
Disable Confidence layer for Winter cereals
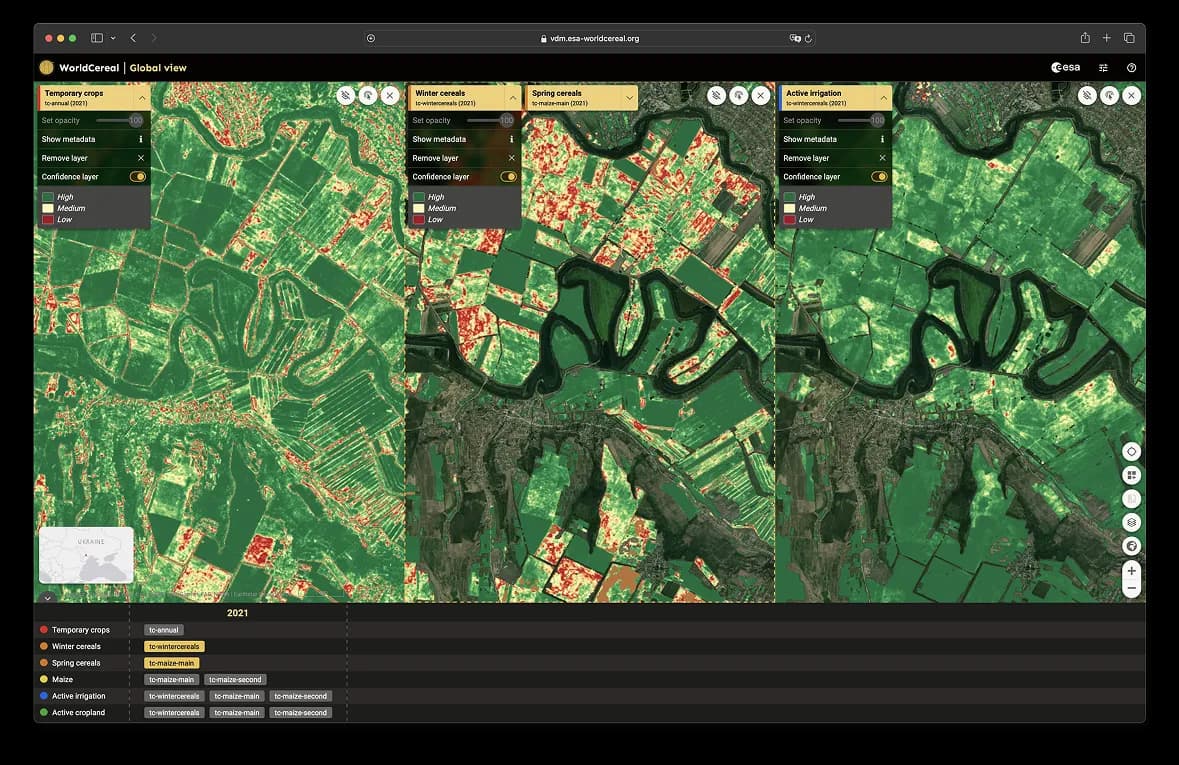tap(508, 177)
